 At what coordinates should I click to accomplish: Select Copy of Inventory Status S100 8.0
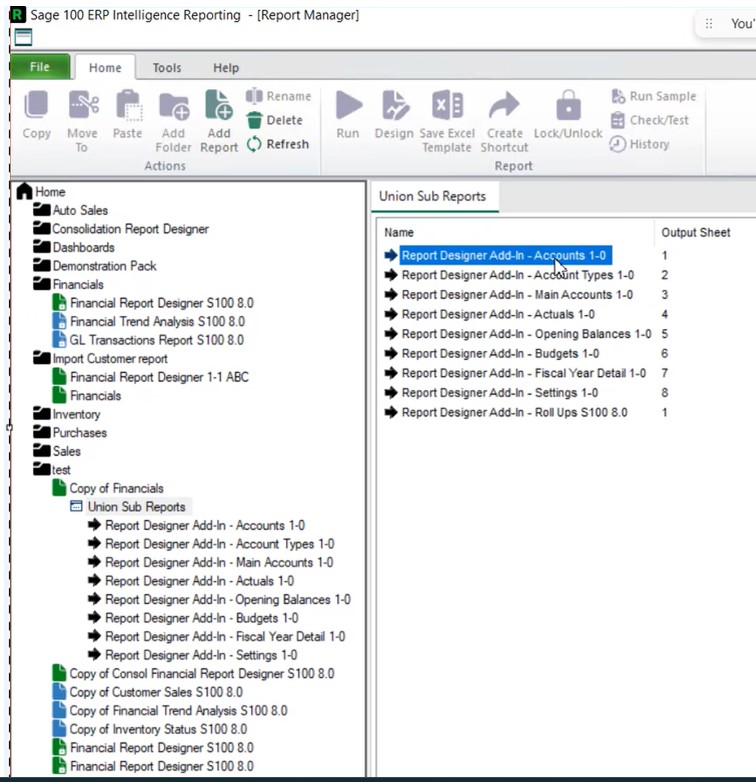(x=158, y=729)
